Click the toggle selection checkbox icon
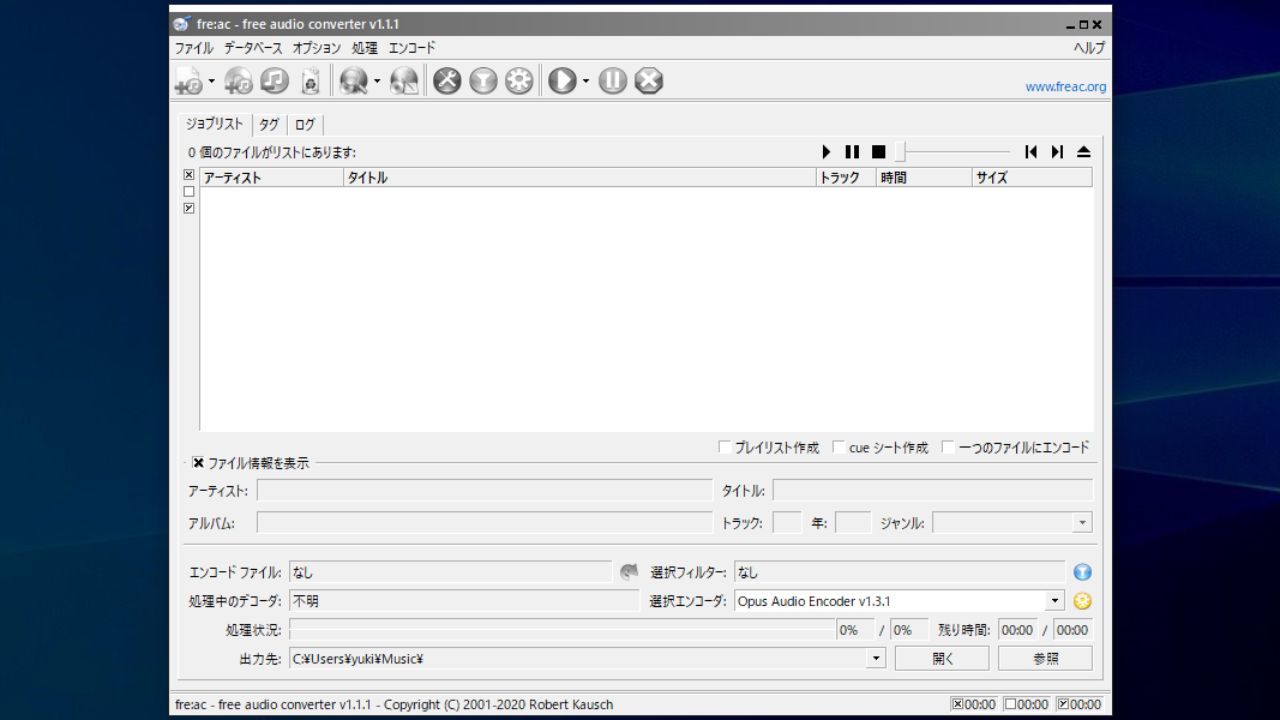 (189, 208)
